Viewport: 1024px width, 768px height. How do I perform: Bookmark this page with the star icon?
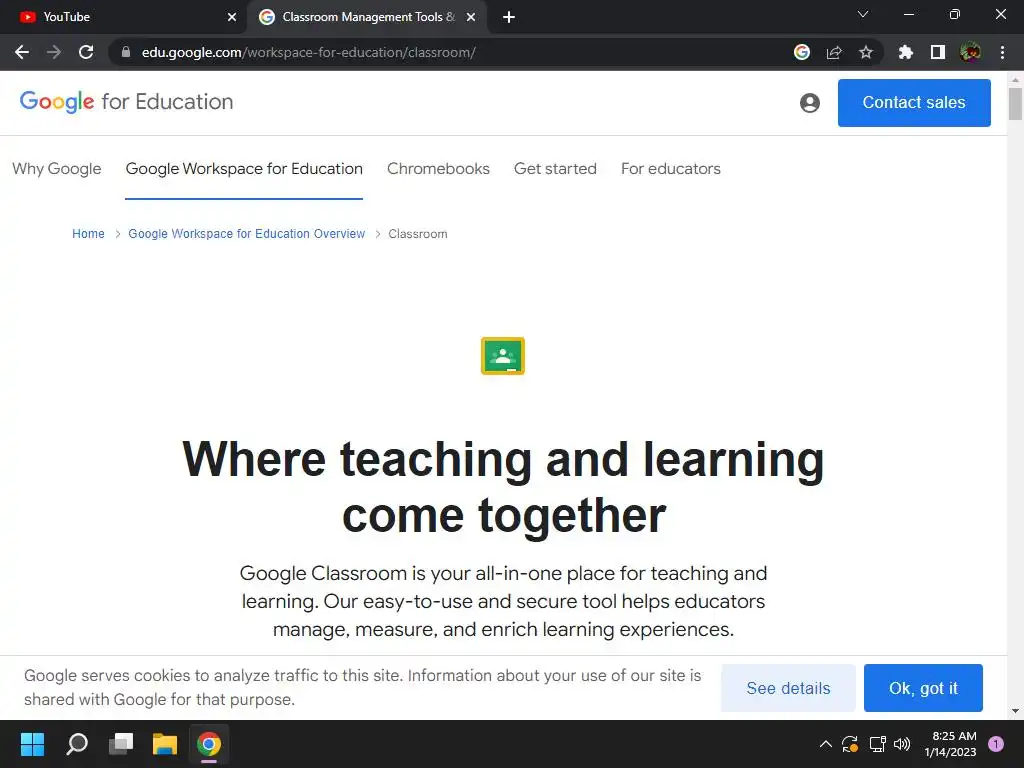point(866,52)
